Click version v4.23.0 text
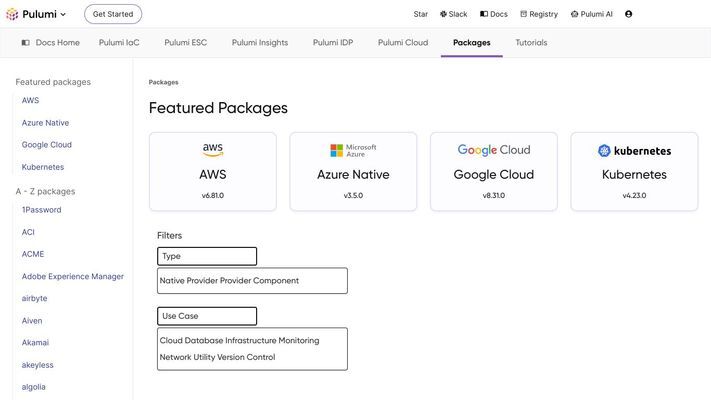 (634, 195)
